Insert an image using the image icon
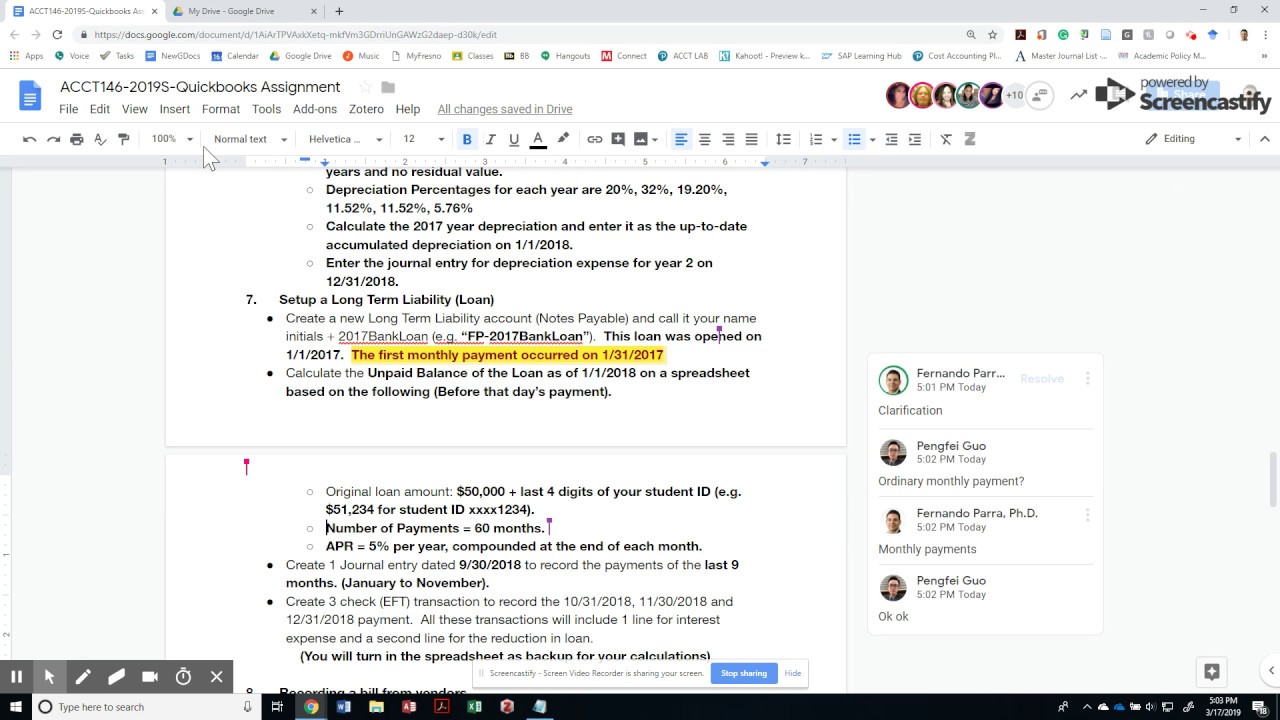 (x=641, y=139)
